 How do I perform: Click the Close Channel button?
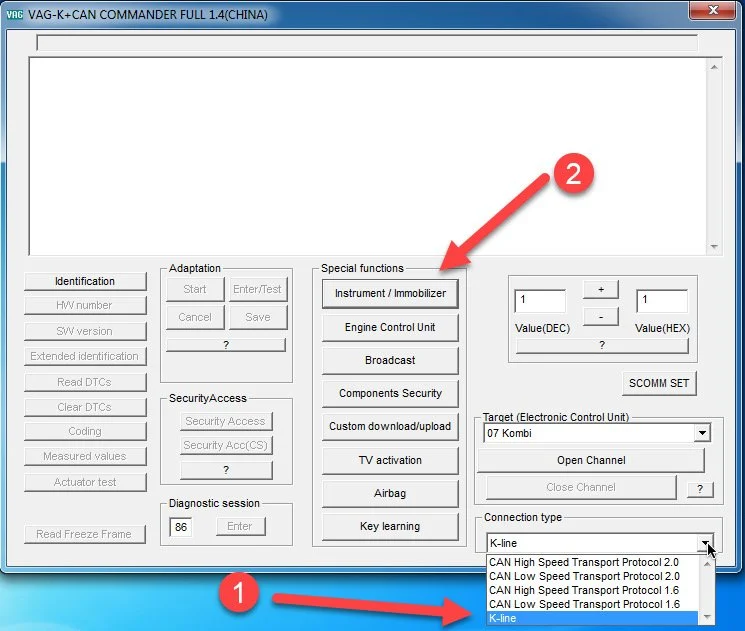pyautogui.click(x=581, y=488)
